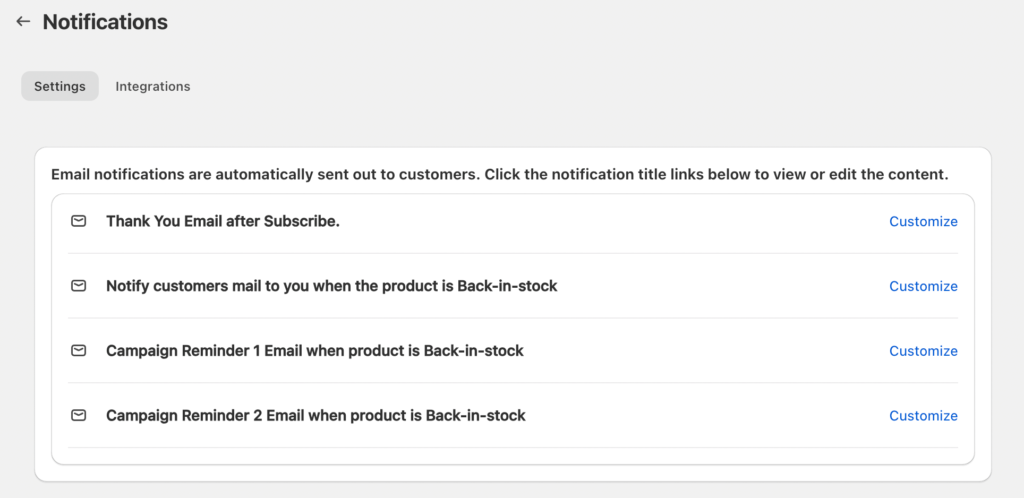This screenshot has width=1024, height=498.
Task: Customize the Campaign Reminder 1 email
Action: [923, 350]
